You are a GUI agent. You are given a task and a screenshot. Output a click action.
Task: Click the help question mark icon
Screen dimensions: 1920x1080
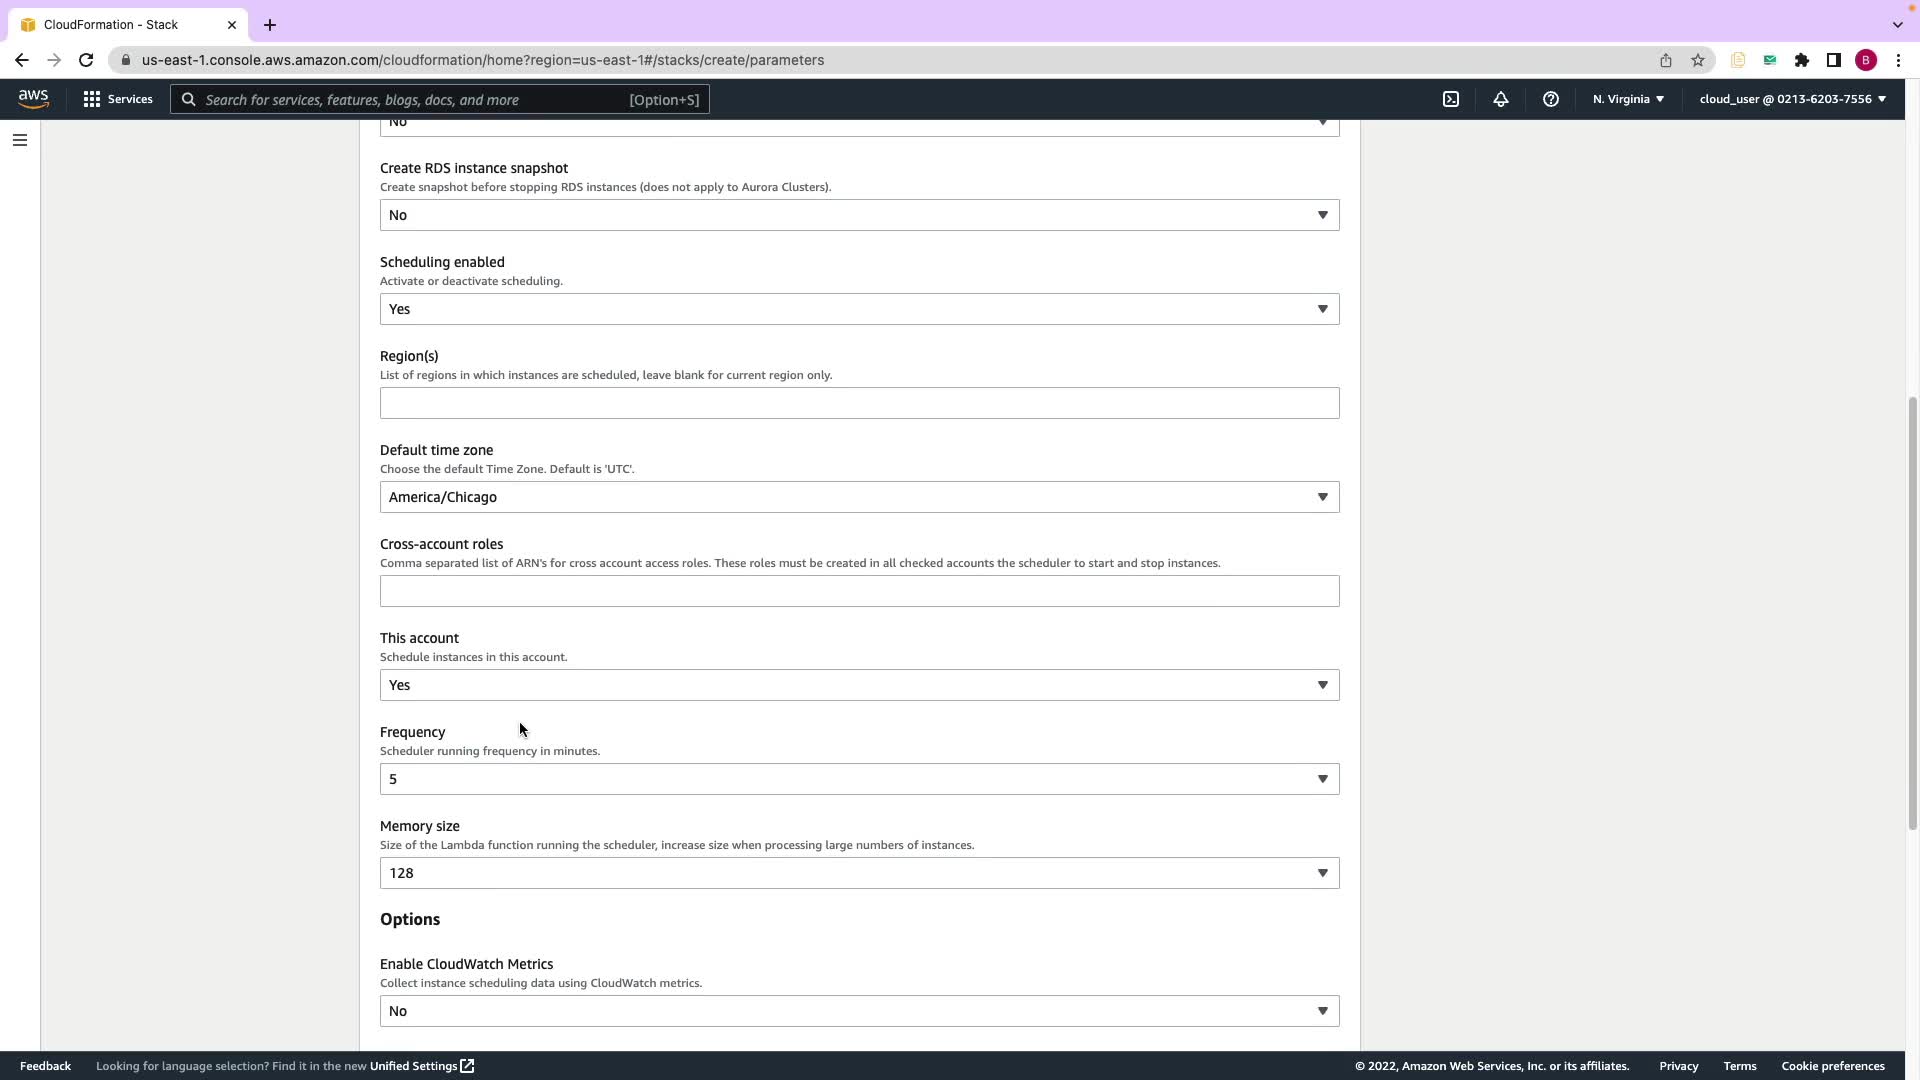[1551, 99]
